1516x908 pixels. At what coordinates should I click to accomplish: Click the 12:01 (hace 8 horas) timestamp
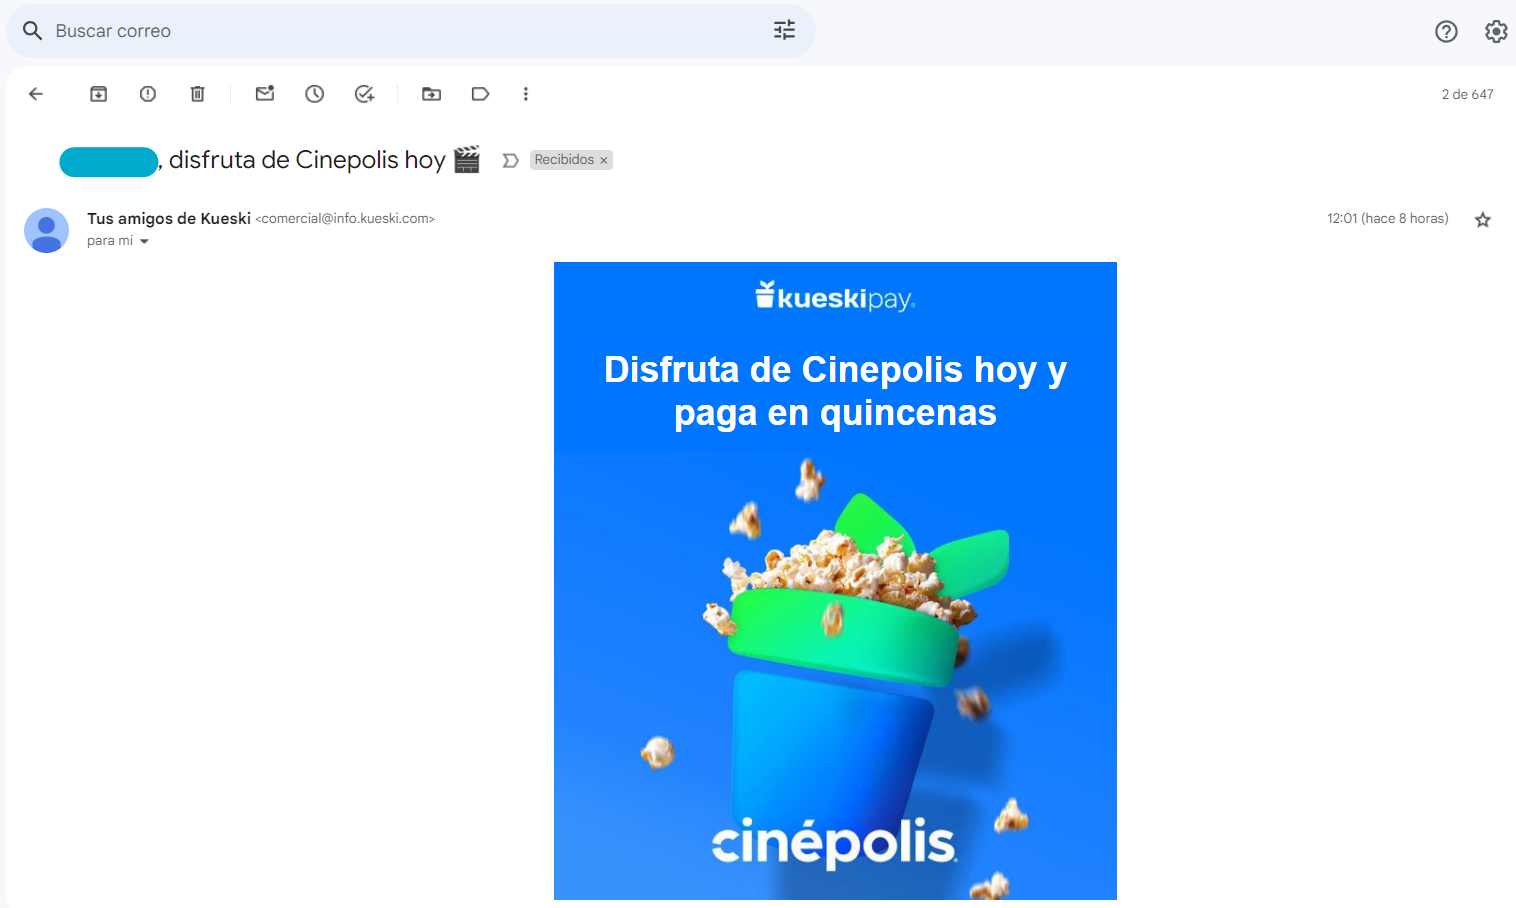(1388, 218)
